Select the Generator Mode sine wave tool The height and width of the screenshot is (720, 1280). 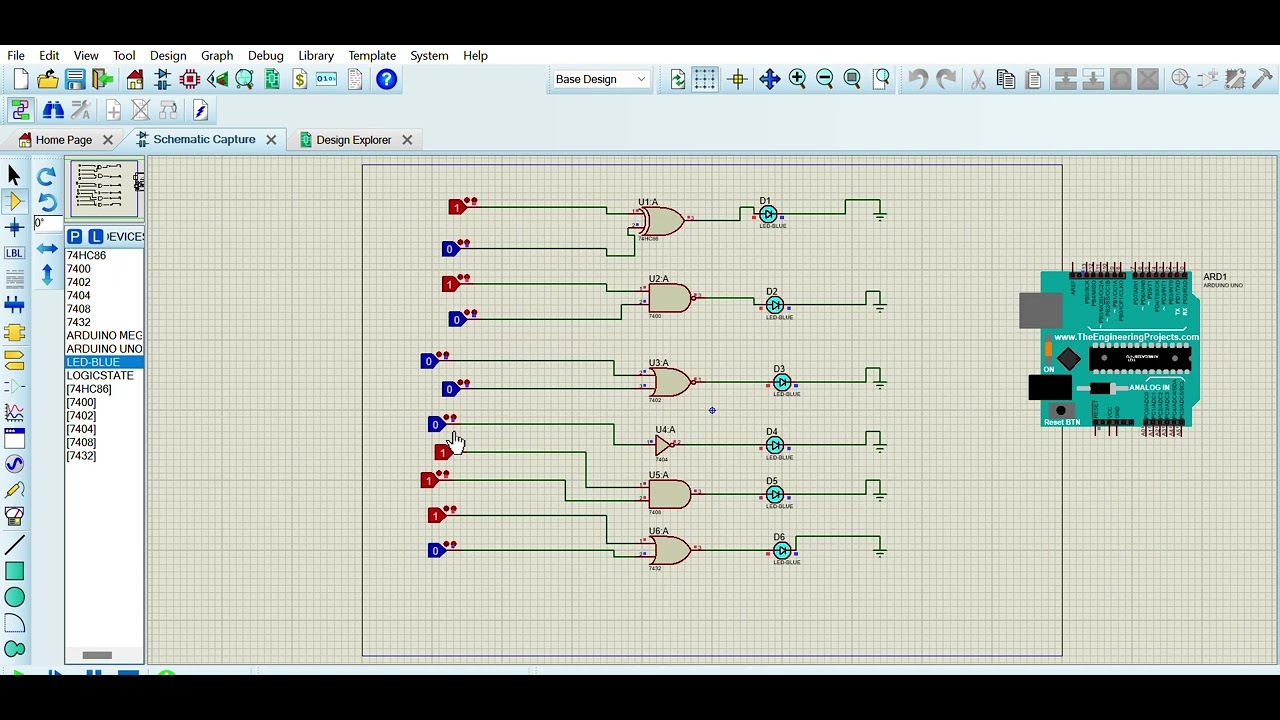[14, 464]
